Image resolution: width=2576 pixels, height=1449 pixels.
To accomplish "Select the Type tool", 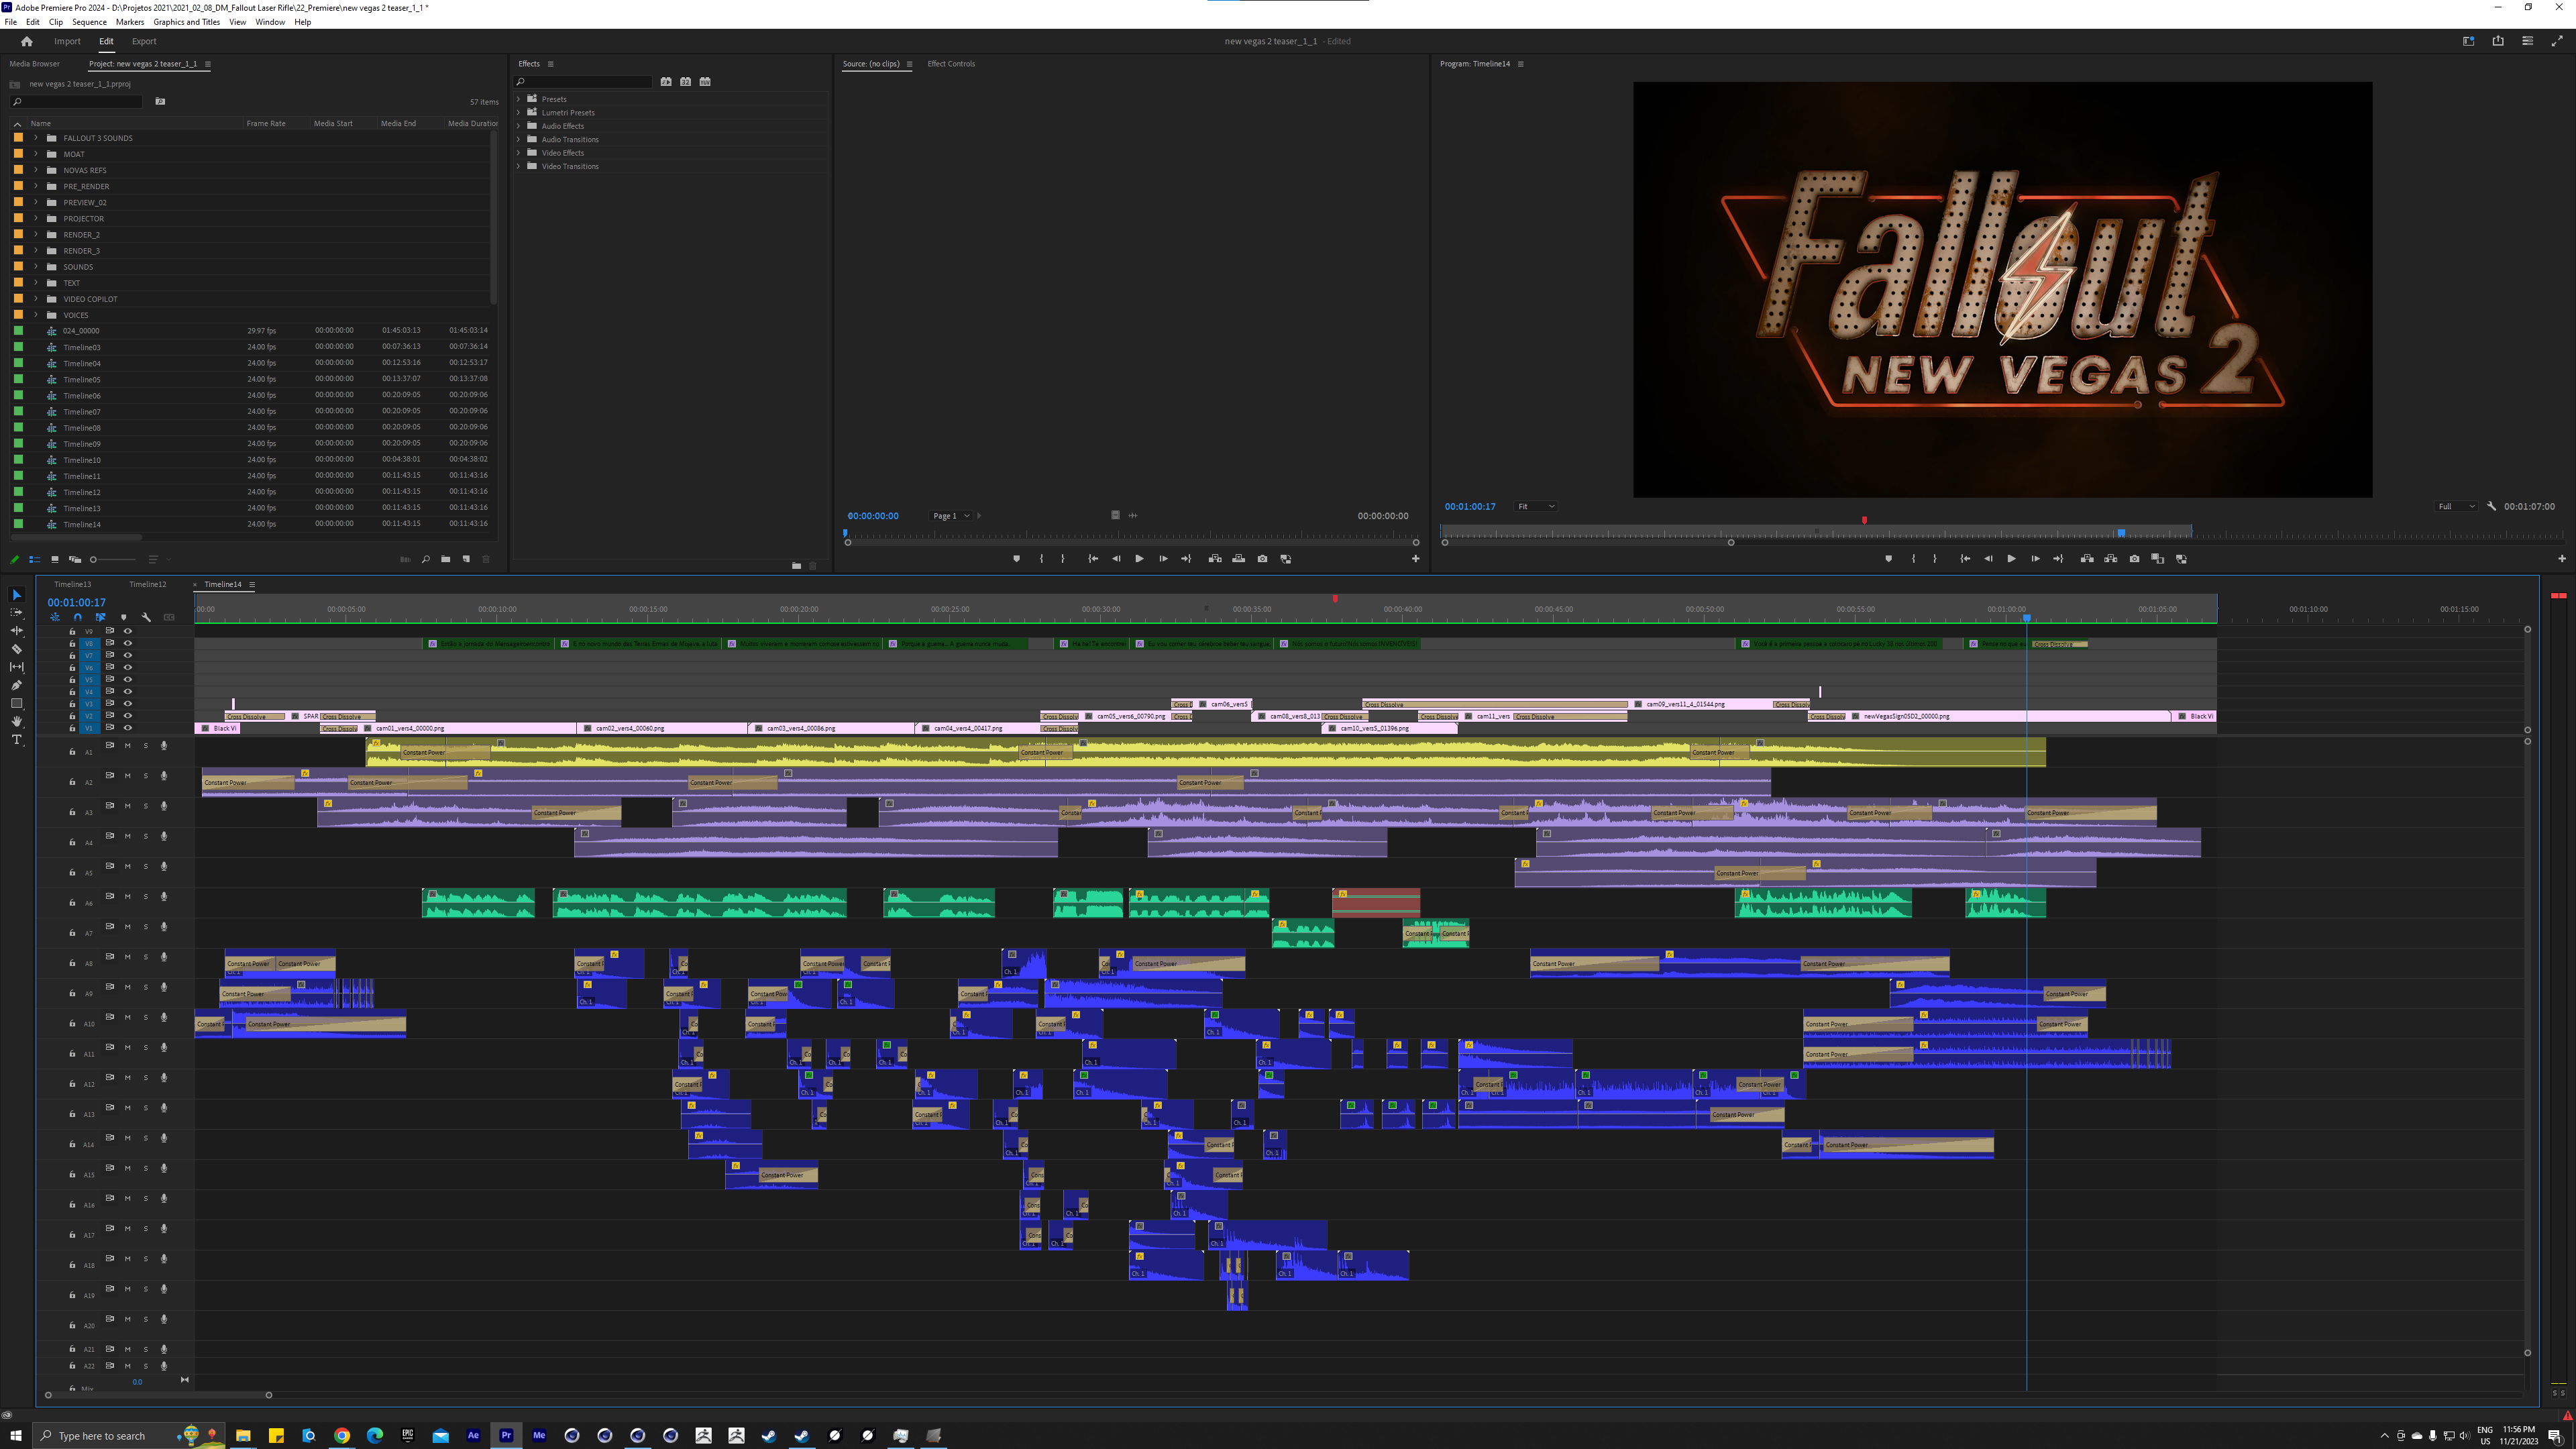I will coord(17,740).
